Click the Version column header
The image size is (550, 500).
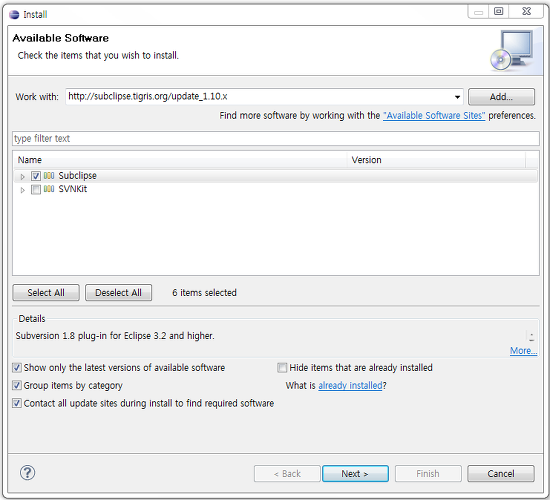[437, 160]
